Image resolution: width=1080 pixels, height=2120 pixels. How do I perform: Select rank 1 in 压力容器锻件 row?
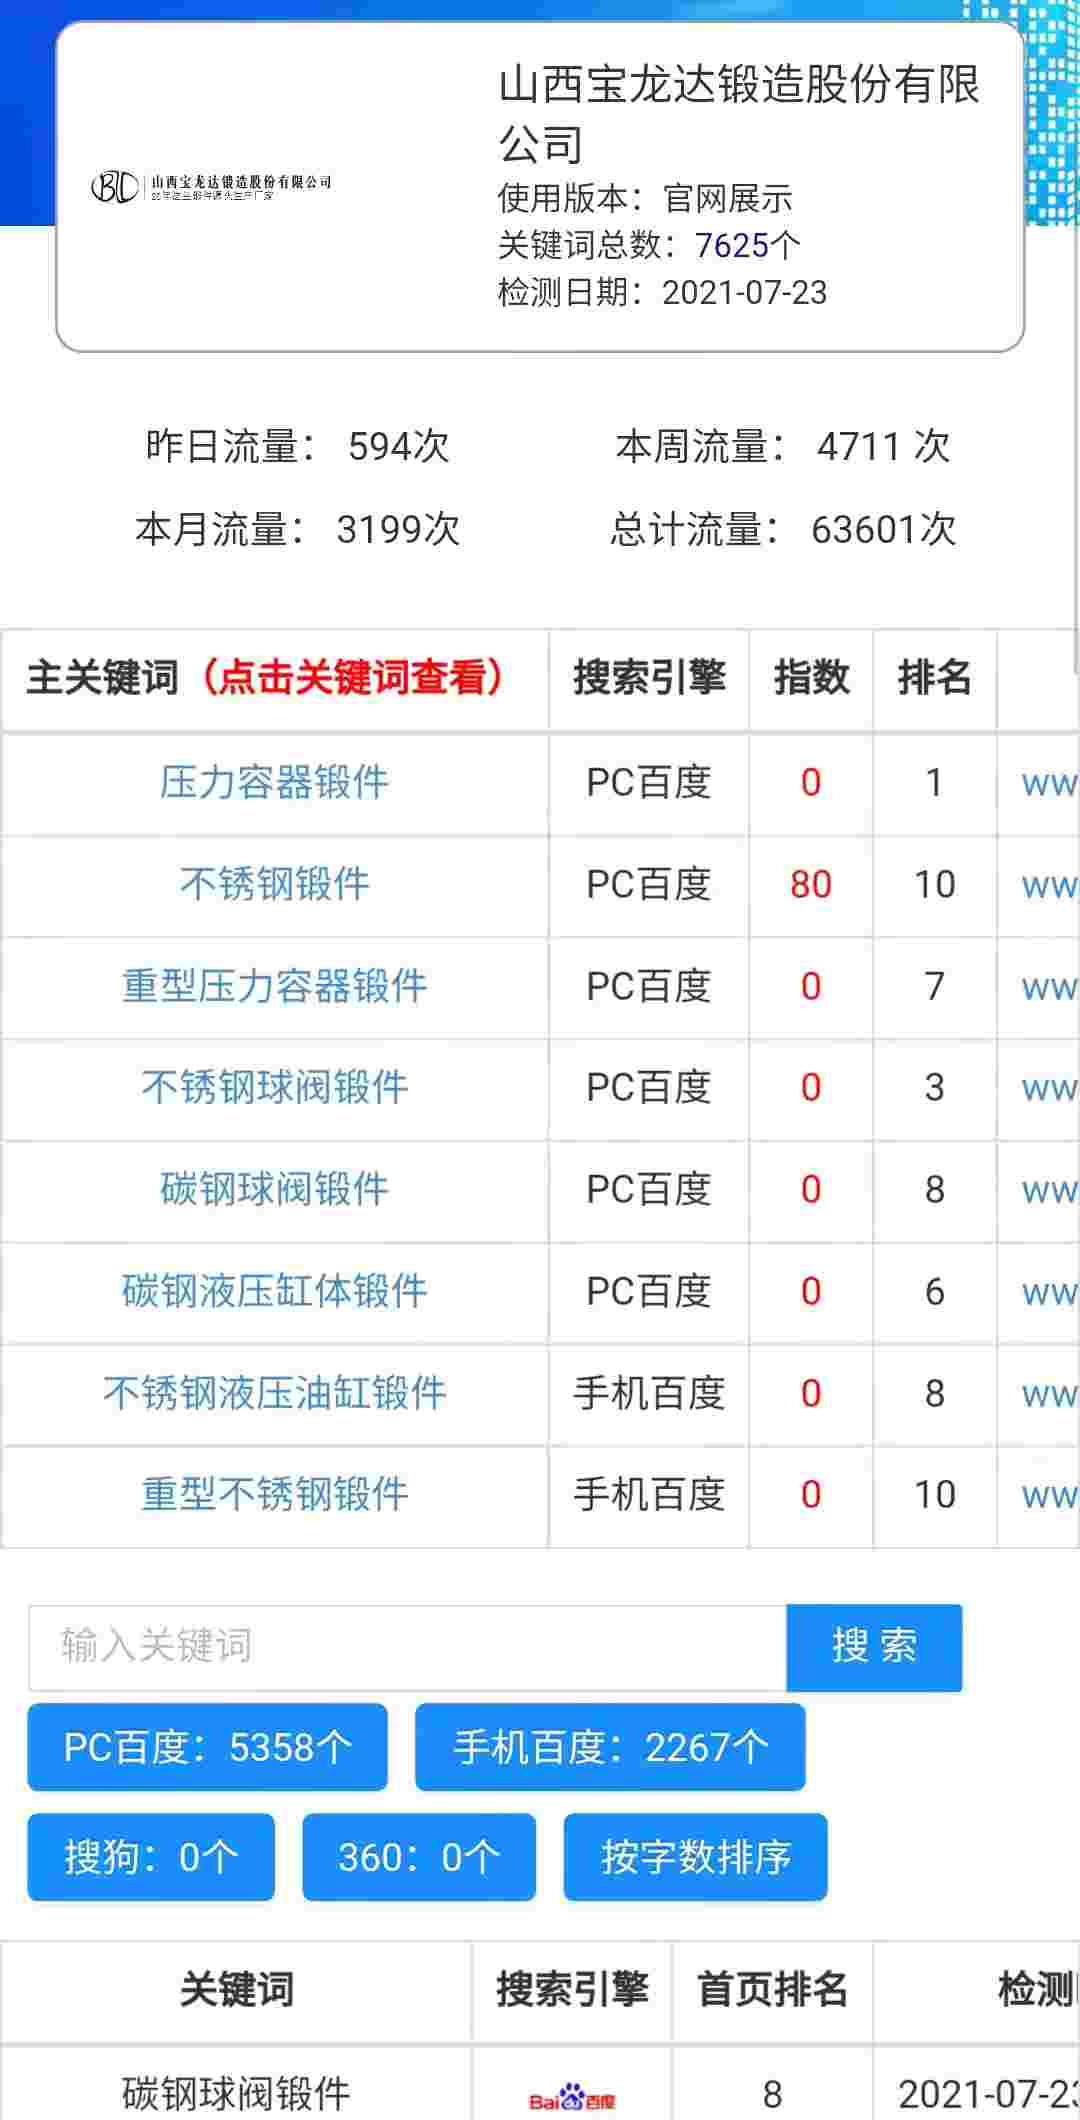[934, 783]
